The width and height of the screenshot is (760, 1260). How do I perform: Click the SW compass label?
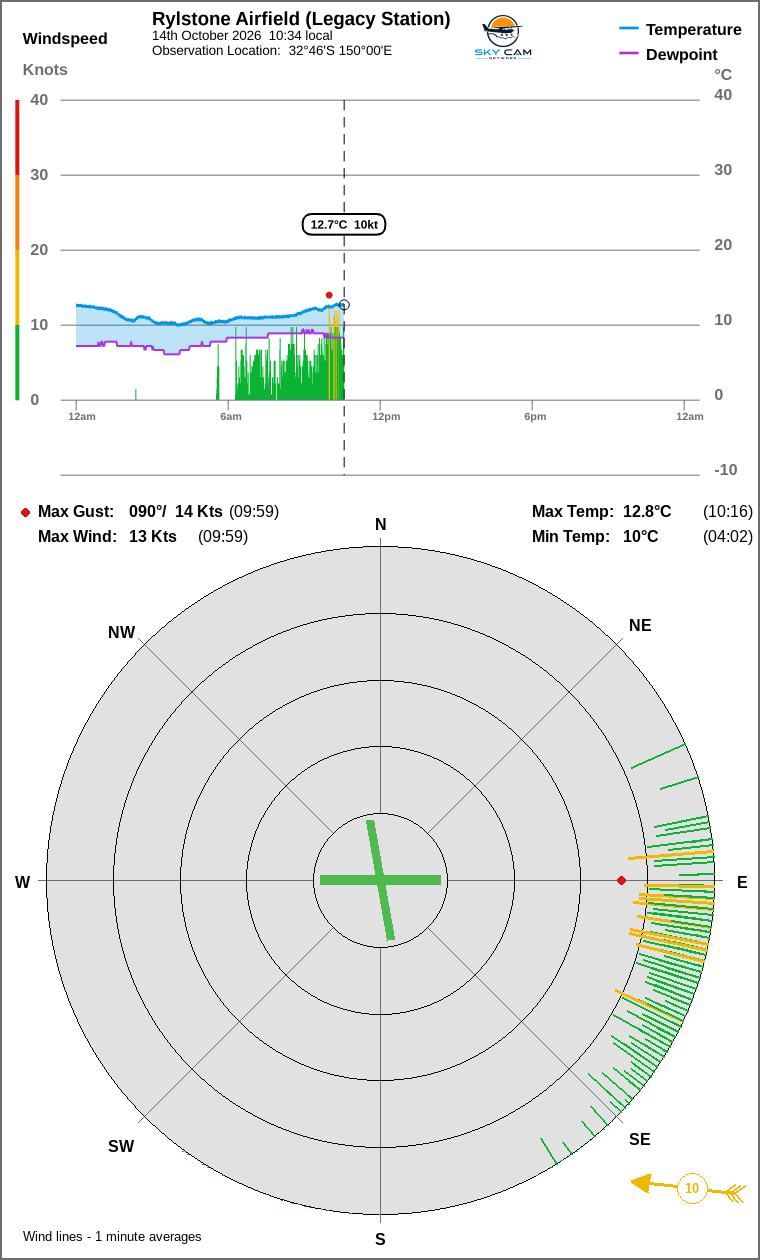[x=121, y=1147]
